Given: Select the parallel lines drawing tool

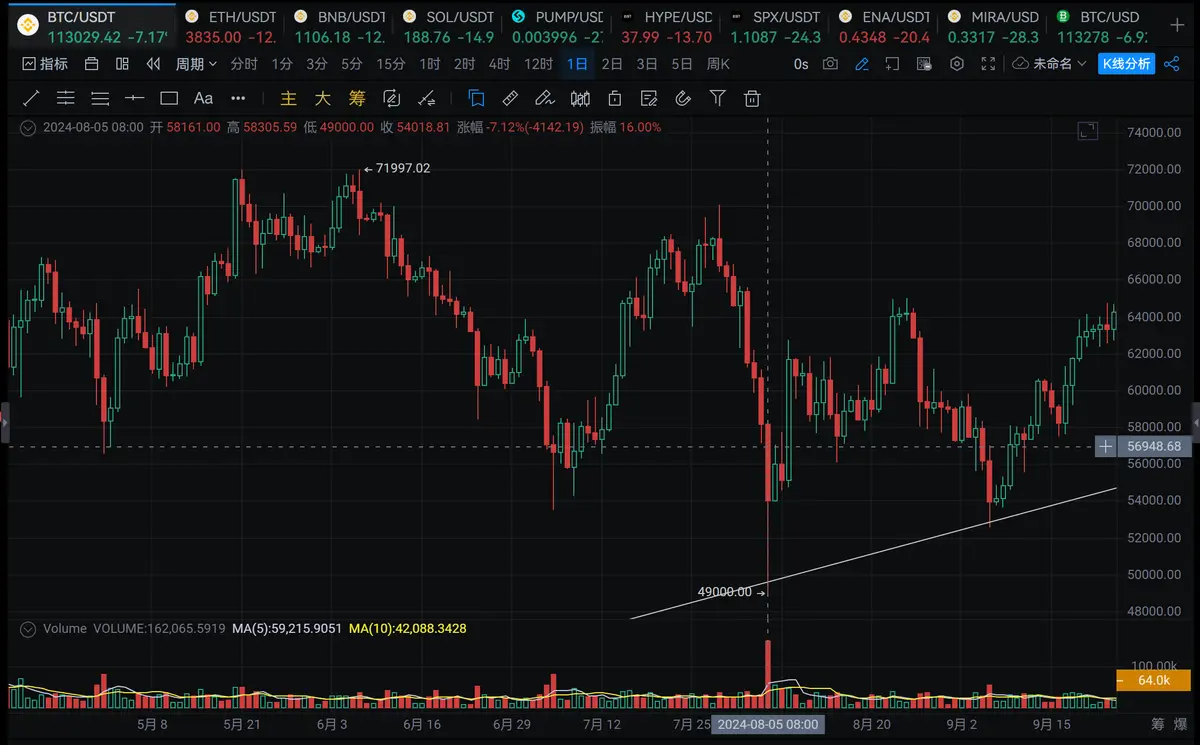Looking at the screenshot, I should click(x=65, y=99).
